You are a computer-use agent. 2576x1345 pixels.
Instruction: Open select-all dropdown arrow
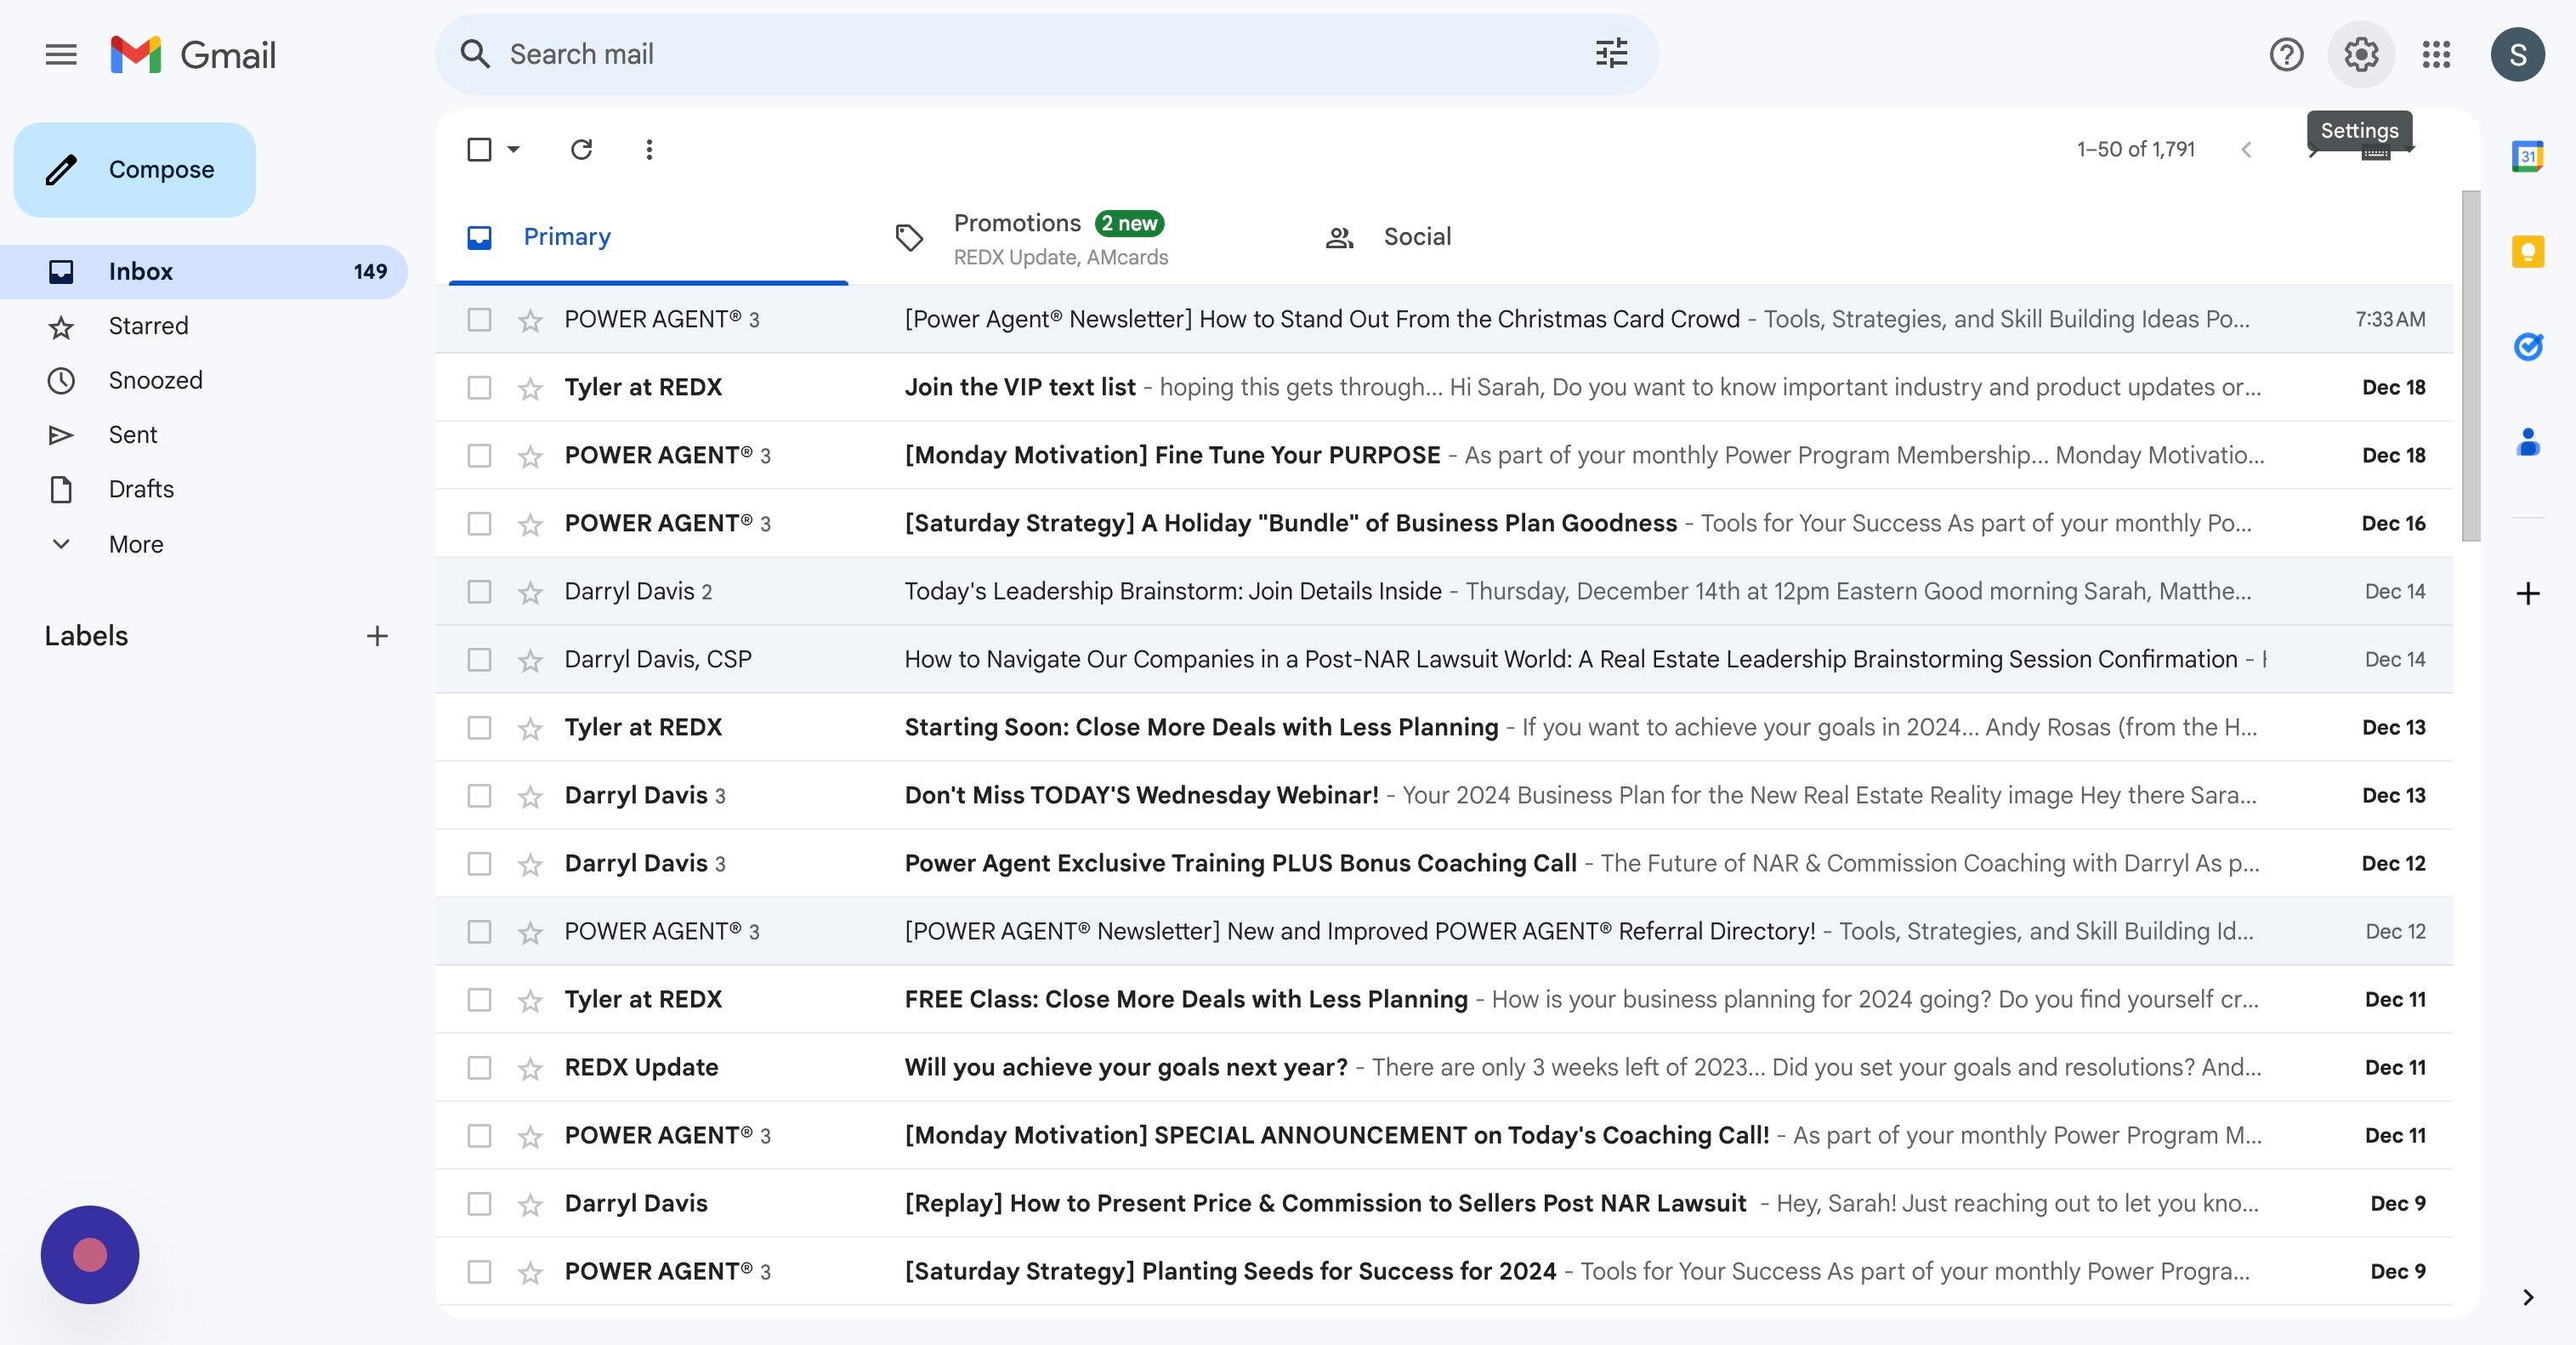tap(514, 149)
